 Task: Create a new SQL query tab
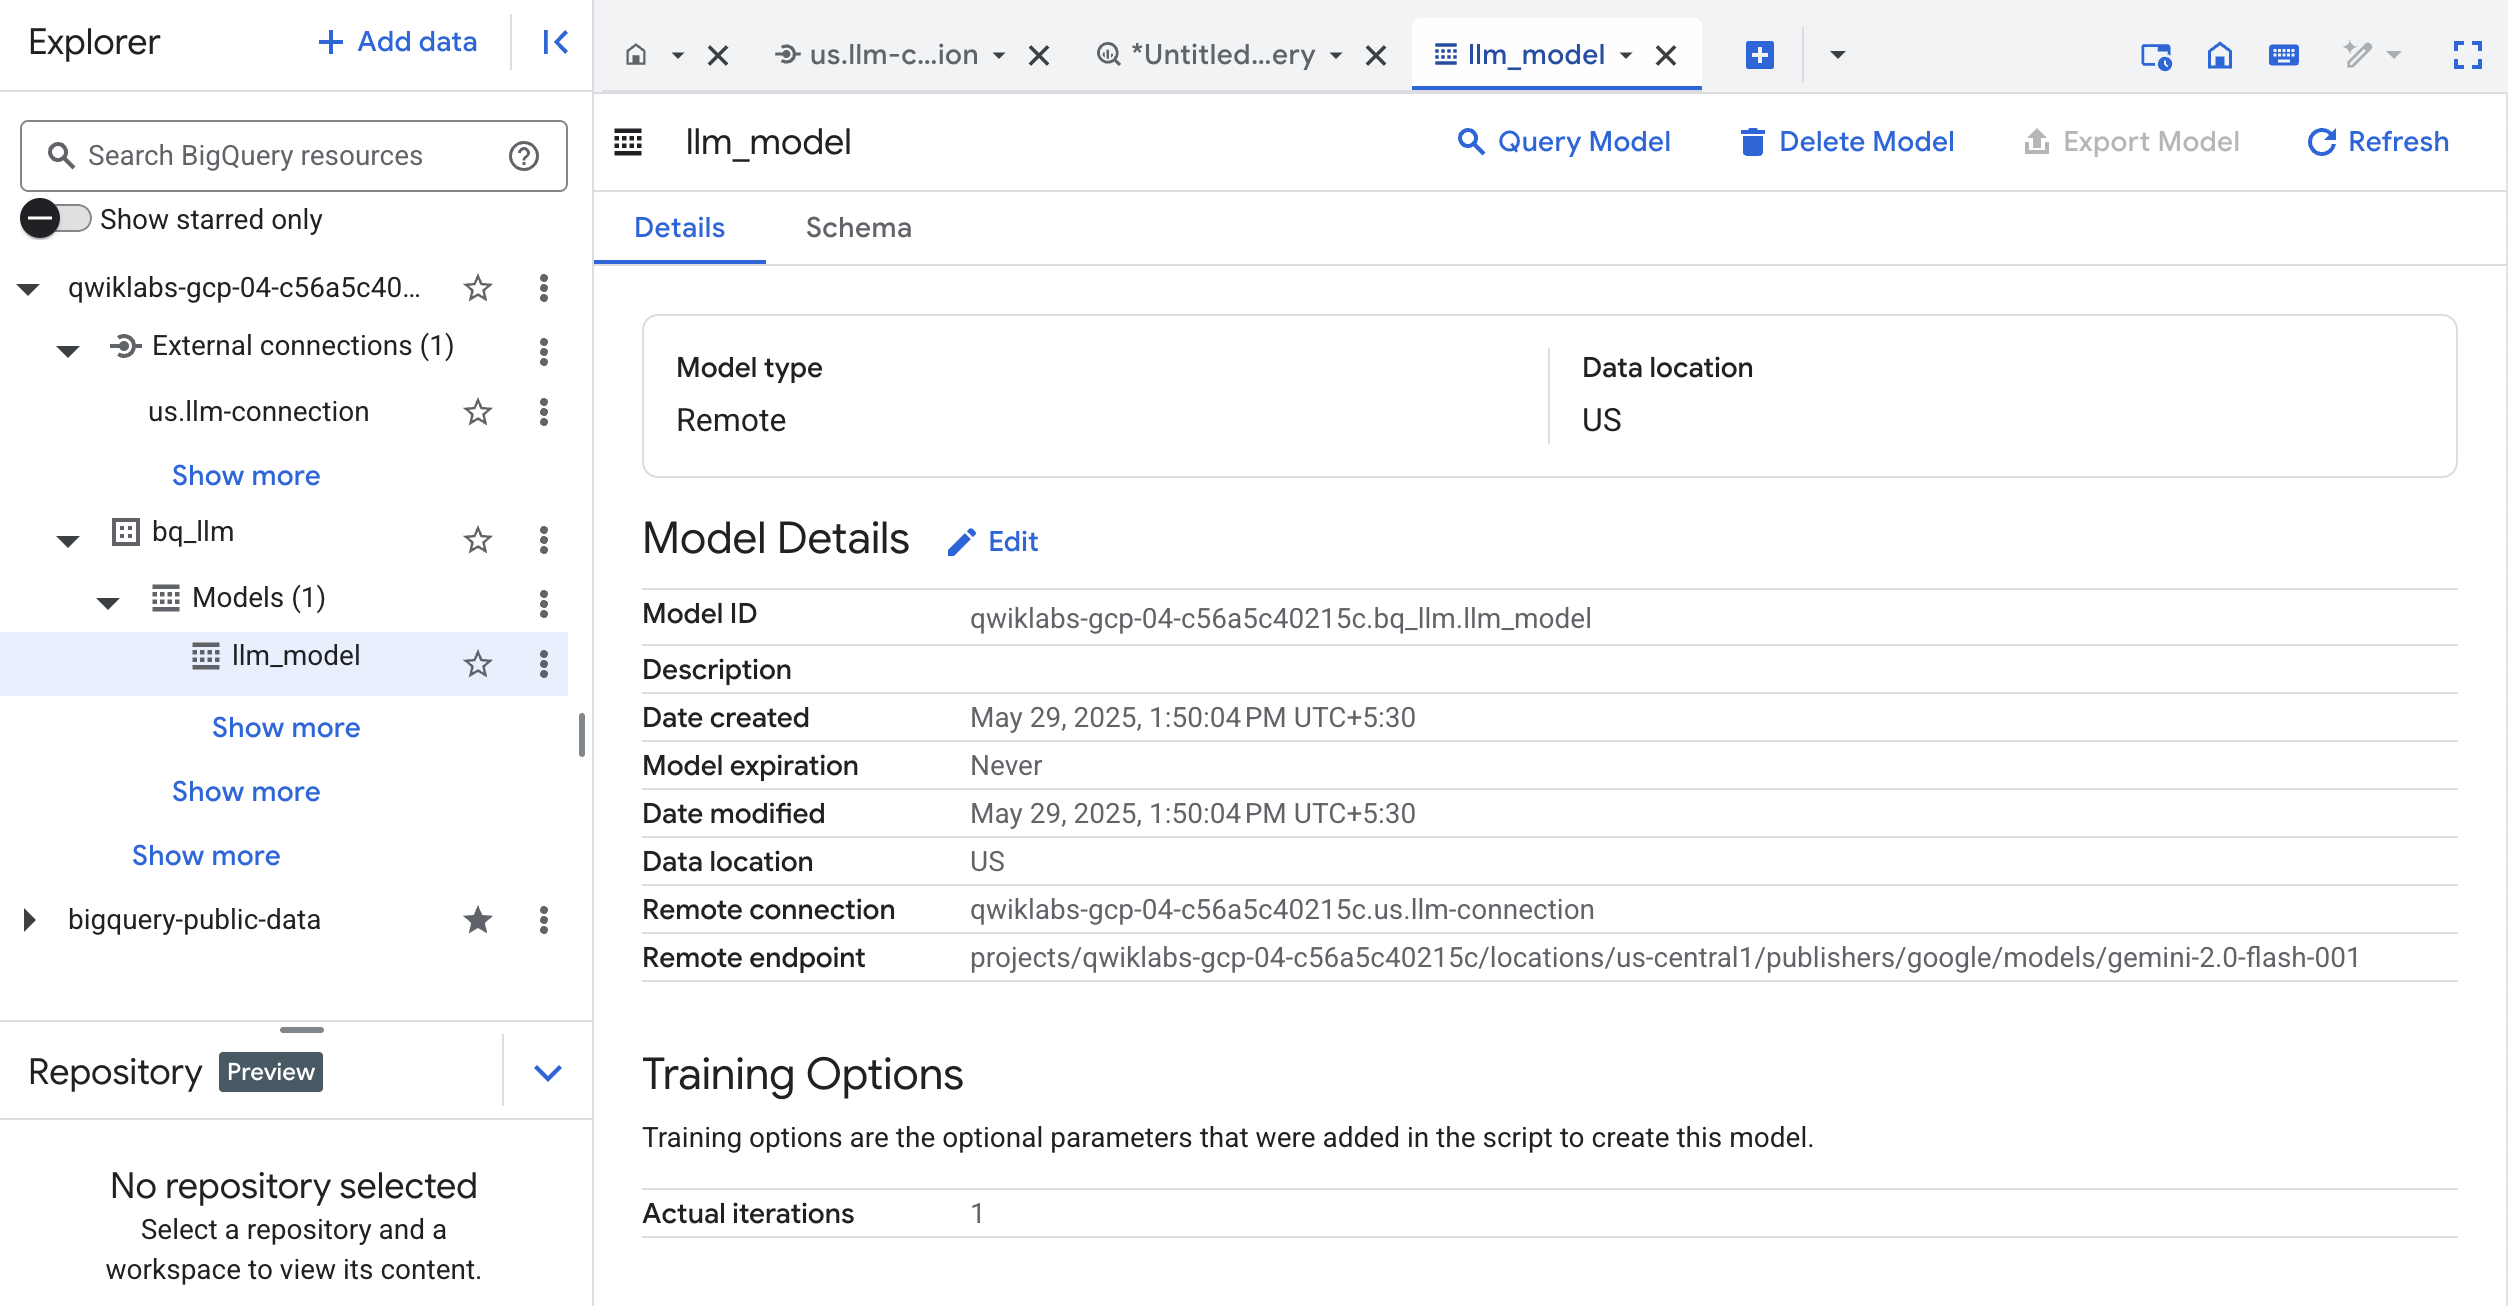pos(1760,55)
